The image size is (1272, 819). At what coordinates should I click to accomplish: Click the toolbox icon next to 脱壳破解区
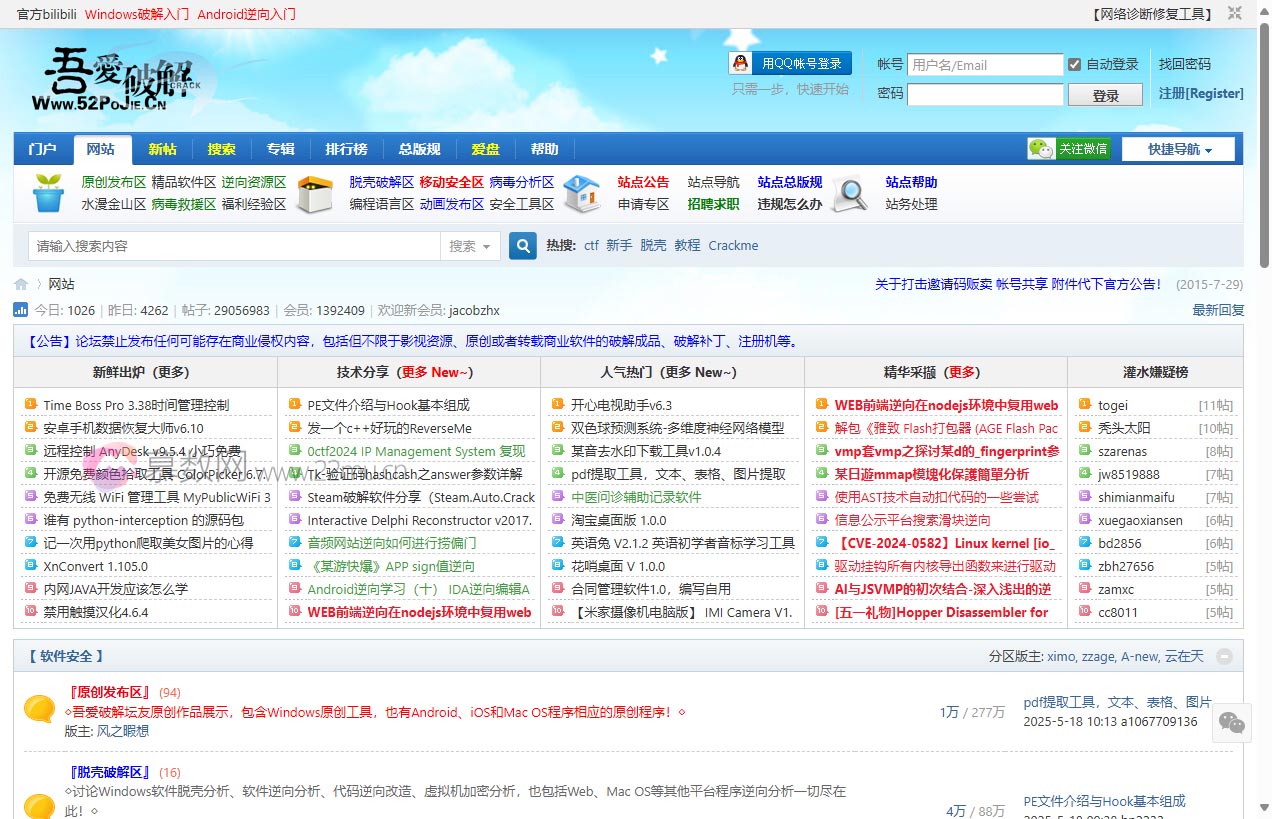[x=316, y=192]
